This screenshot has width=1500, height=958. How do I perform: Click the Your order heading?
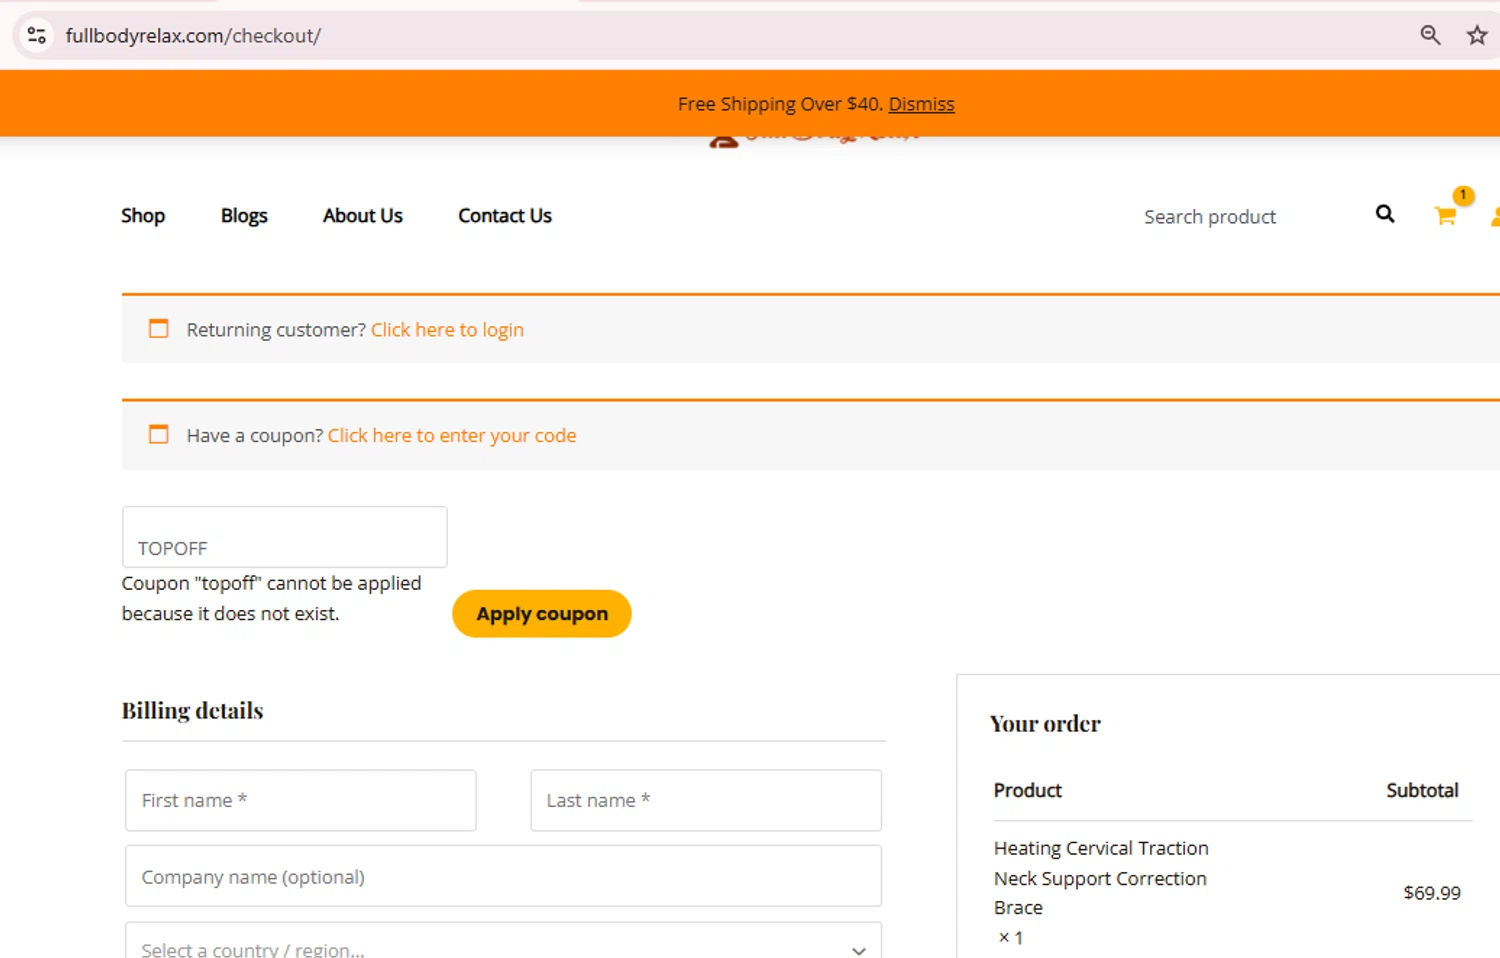1045,724
